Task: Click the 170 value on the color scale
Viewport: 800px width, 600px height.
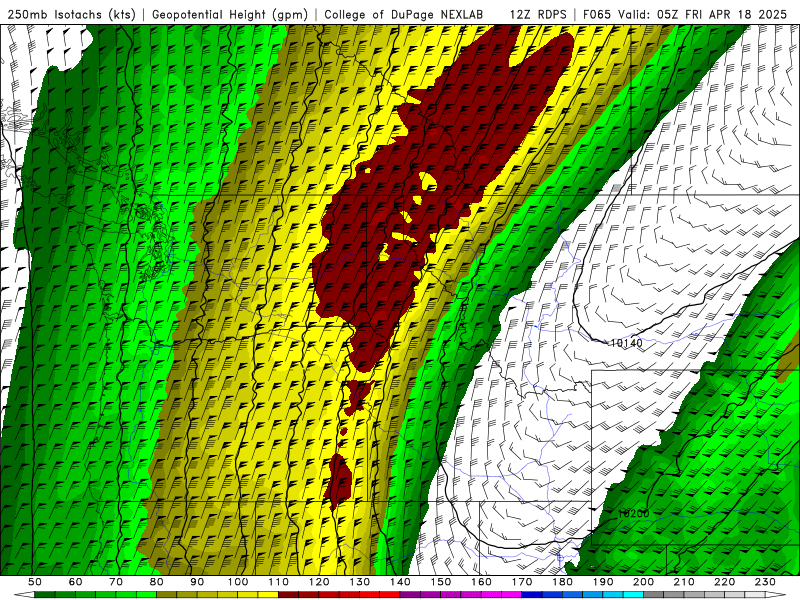Action: (521, 582)
